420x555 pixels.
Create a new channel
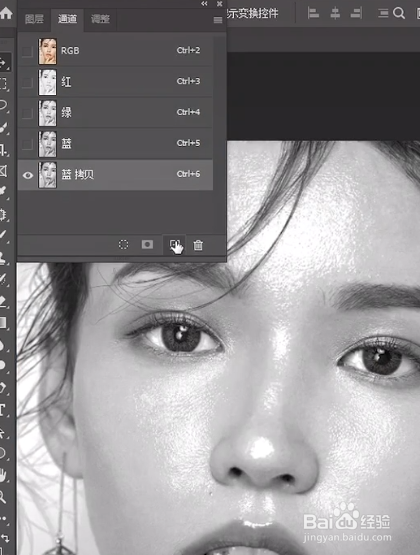[174, 245]
